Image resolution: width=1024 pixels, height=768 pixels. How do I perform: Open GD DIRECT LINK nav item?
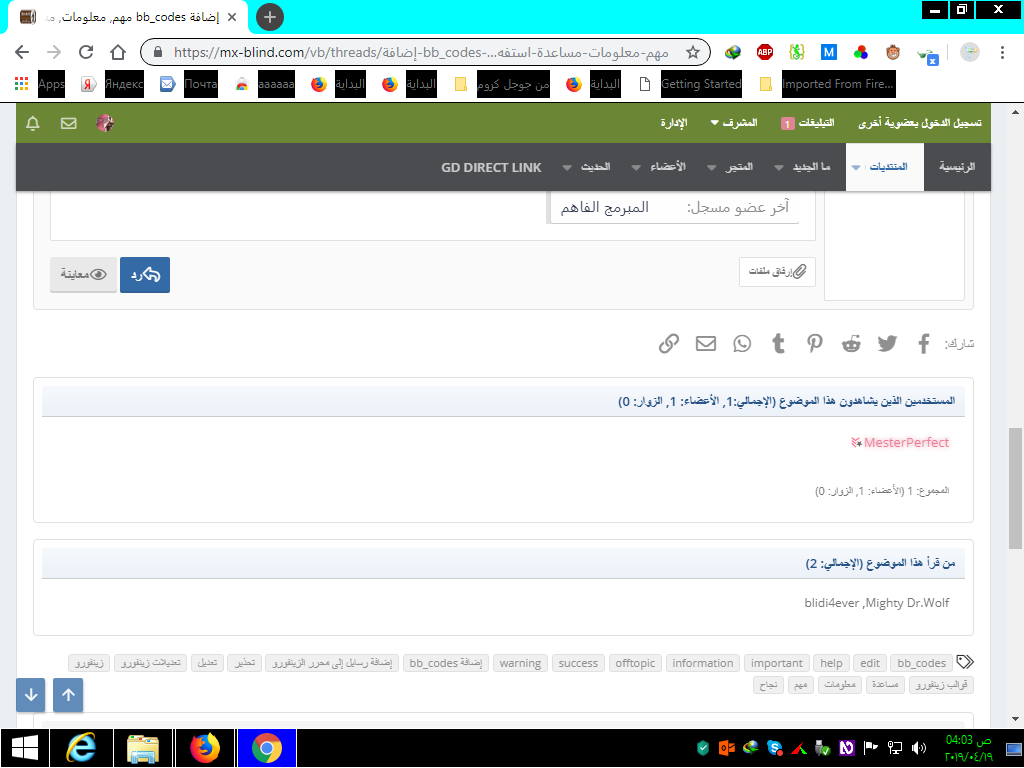click(491, 167)
